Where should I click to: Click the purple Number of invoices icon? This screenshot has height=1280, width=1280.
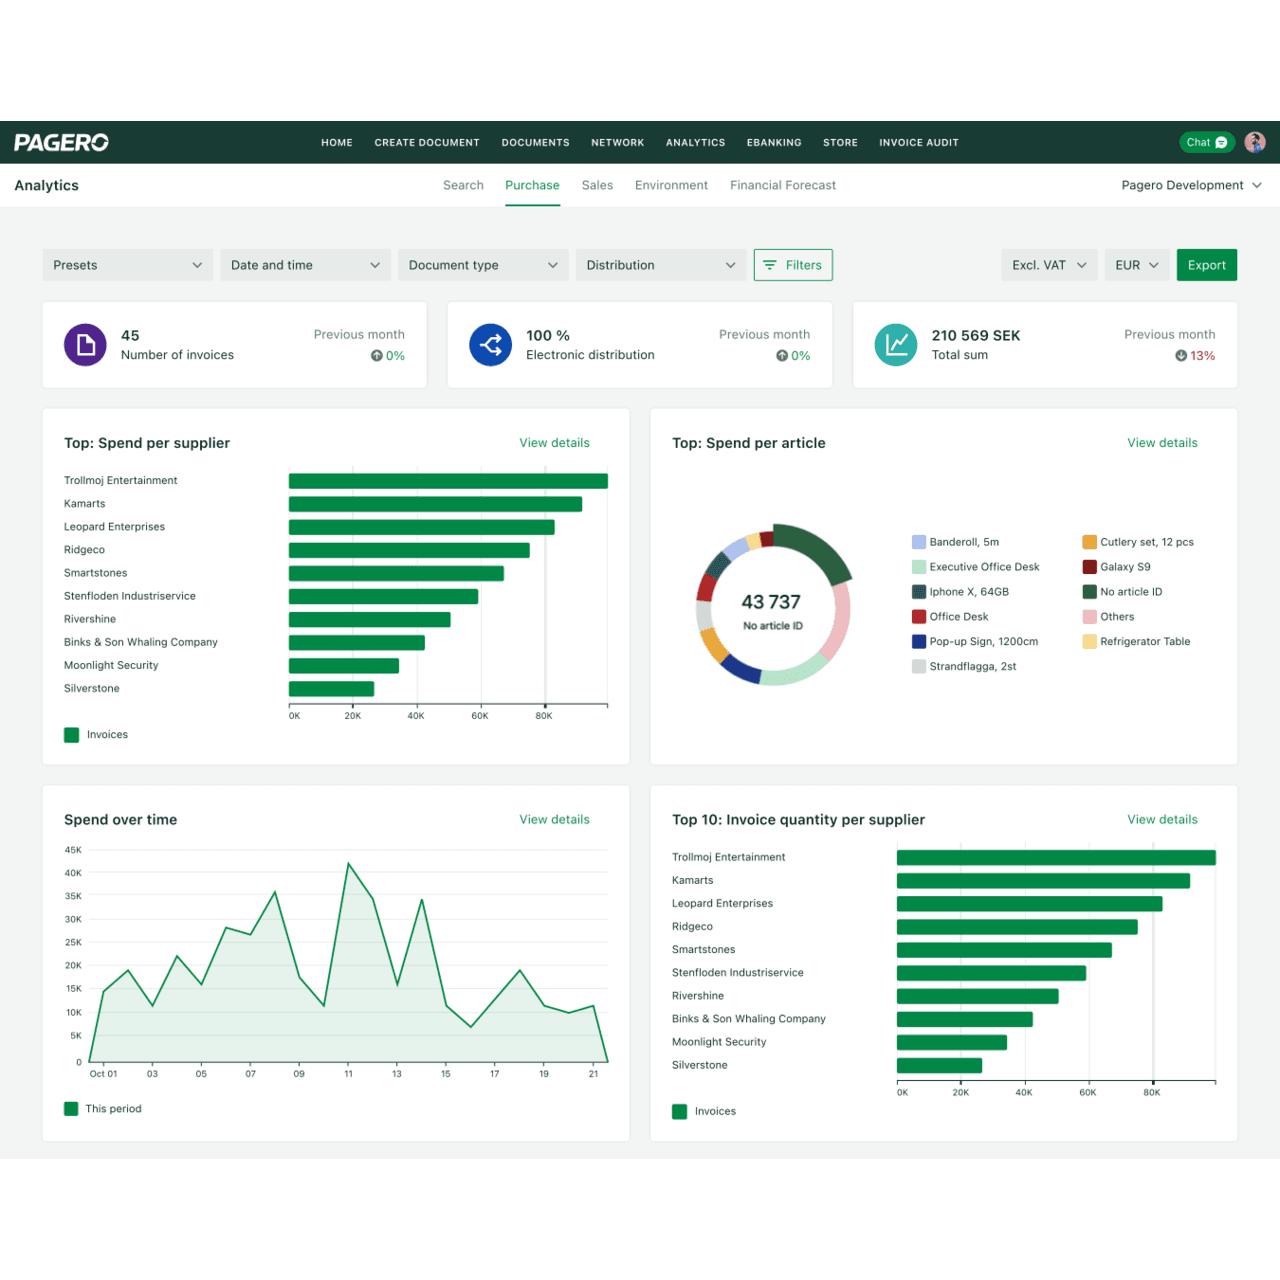pyautogui.click(x=85, y=345)
